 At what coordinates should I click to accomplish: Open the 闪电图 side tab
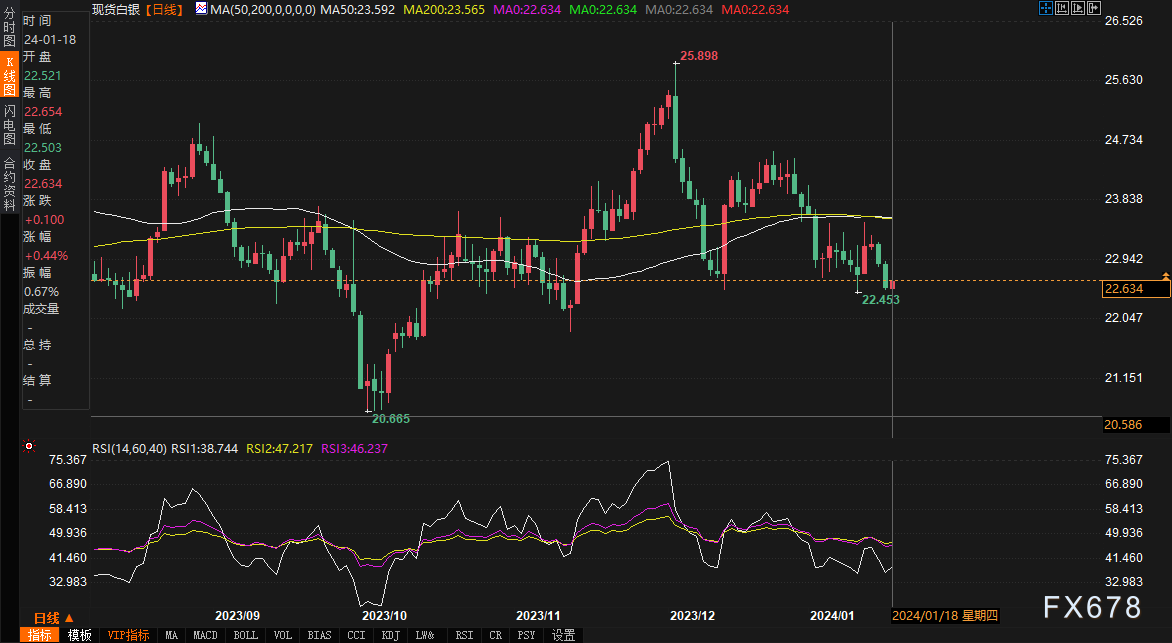9,125
